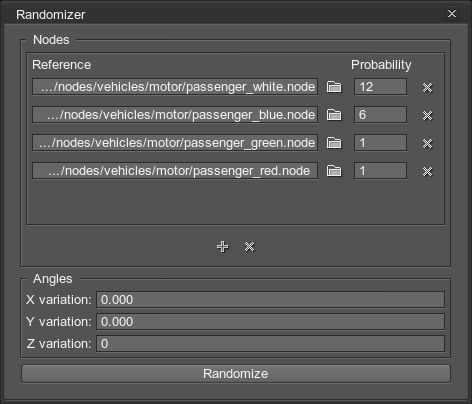The height and width of the screenshot is (404, 472).
Task: Select probability field showing 6
Action: [380, 115]
